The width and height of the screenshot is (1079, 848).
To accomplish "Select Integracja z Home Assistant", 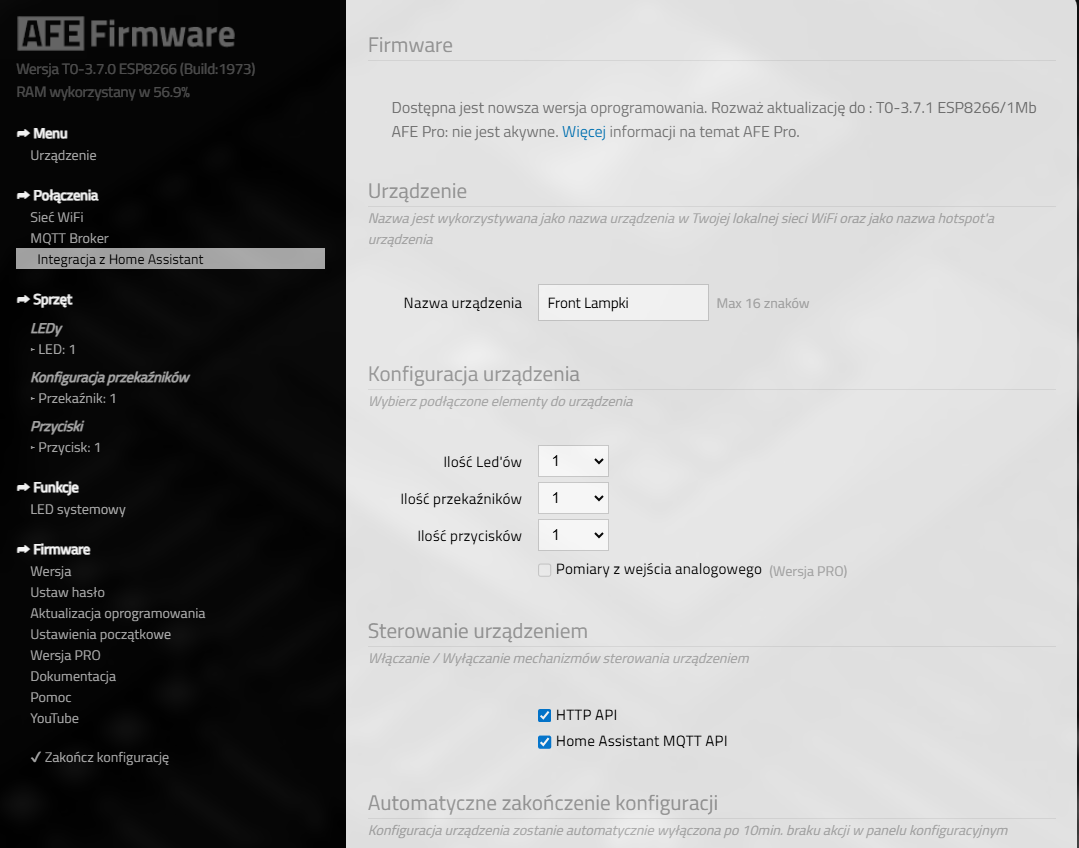I will (120, 259).
